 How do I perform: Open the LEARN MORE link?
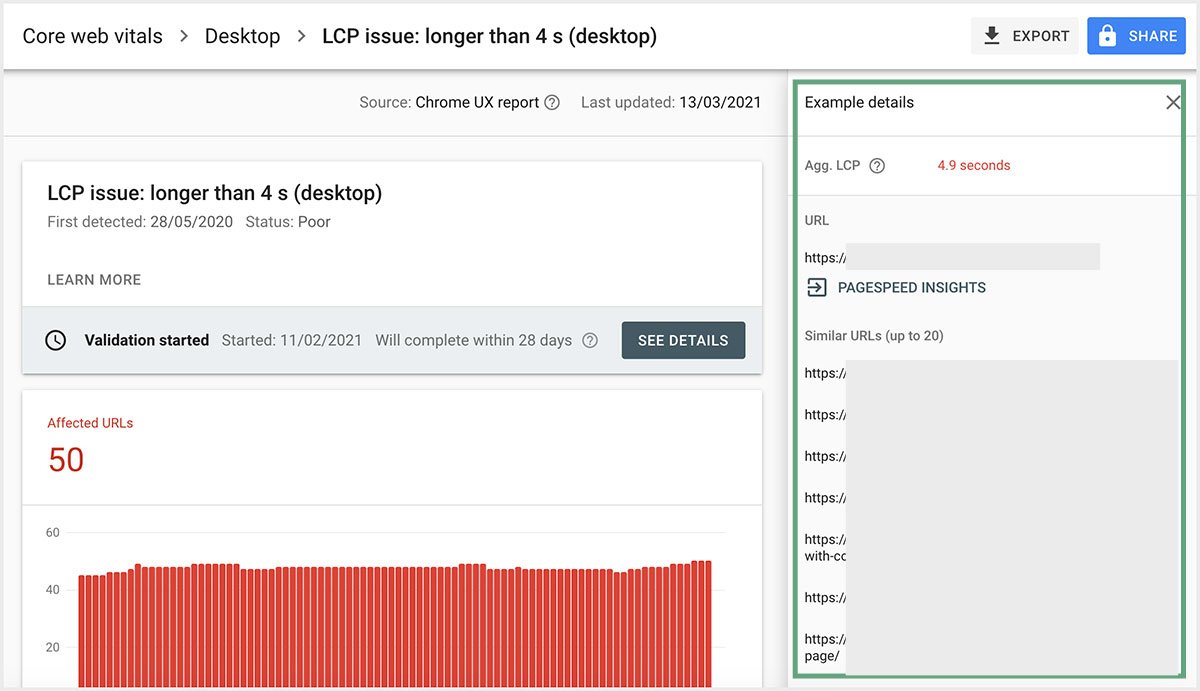pos(94,280)
